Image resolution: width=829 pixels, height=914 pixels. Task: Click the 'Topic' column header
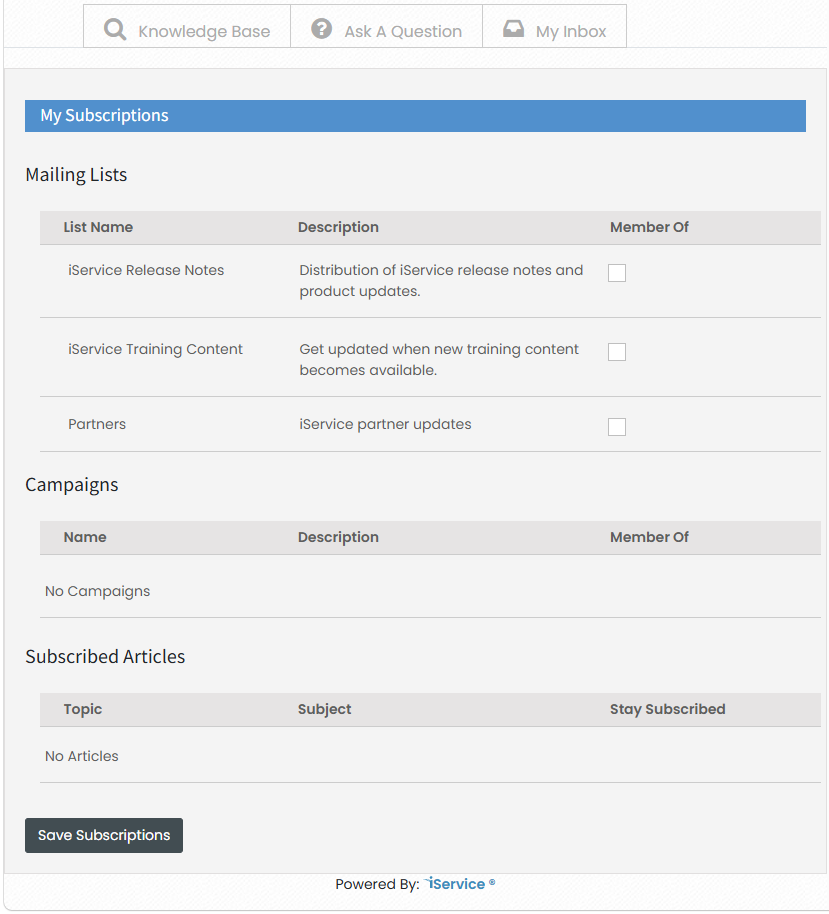83,709
